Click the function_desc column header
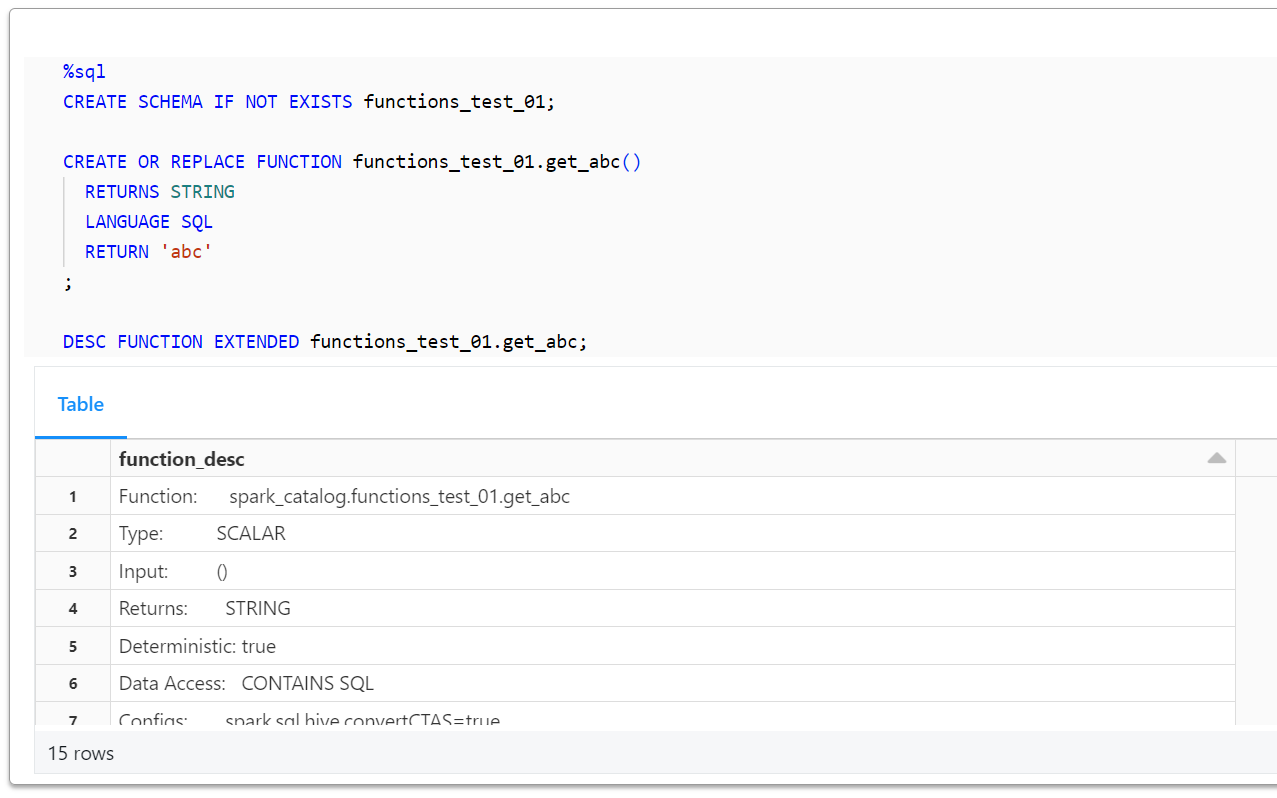 673,459
